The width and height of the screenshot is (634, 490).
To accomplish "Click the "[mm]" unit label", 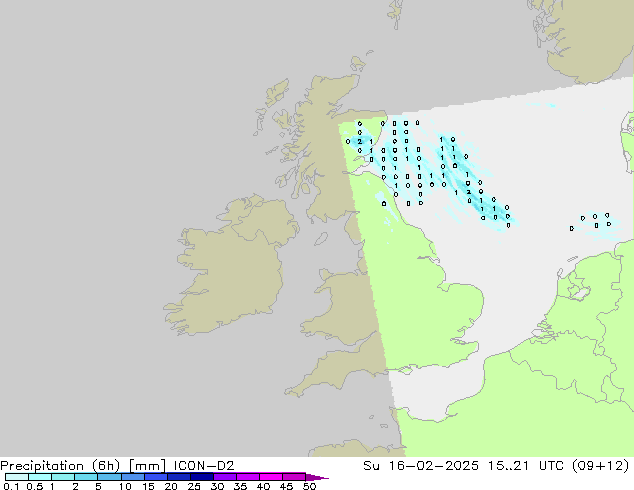I will pos(147,466).
